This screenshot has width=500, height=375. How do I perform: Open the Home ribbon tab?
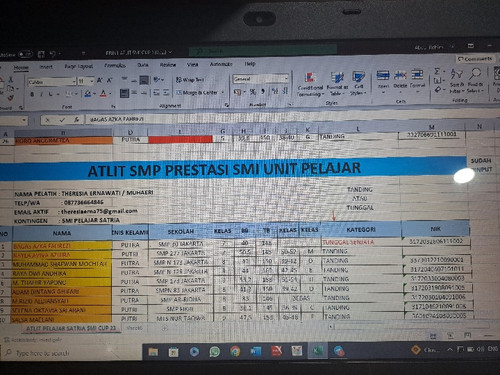[x=21, y=67]
